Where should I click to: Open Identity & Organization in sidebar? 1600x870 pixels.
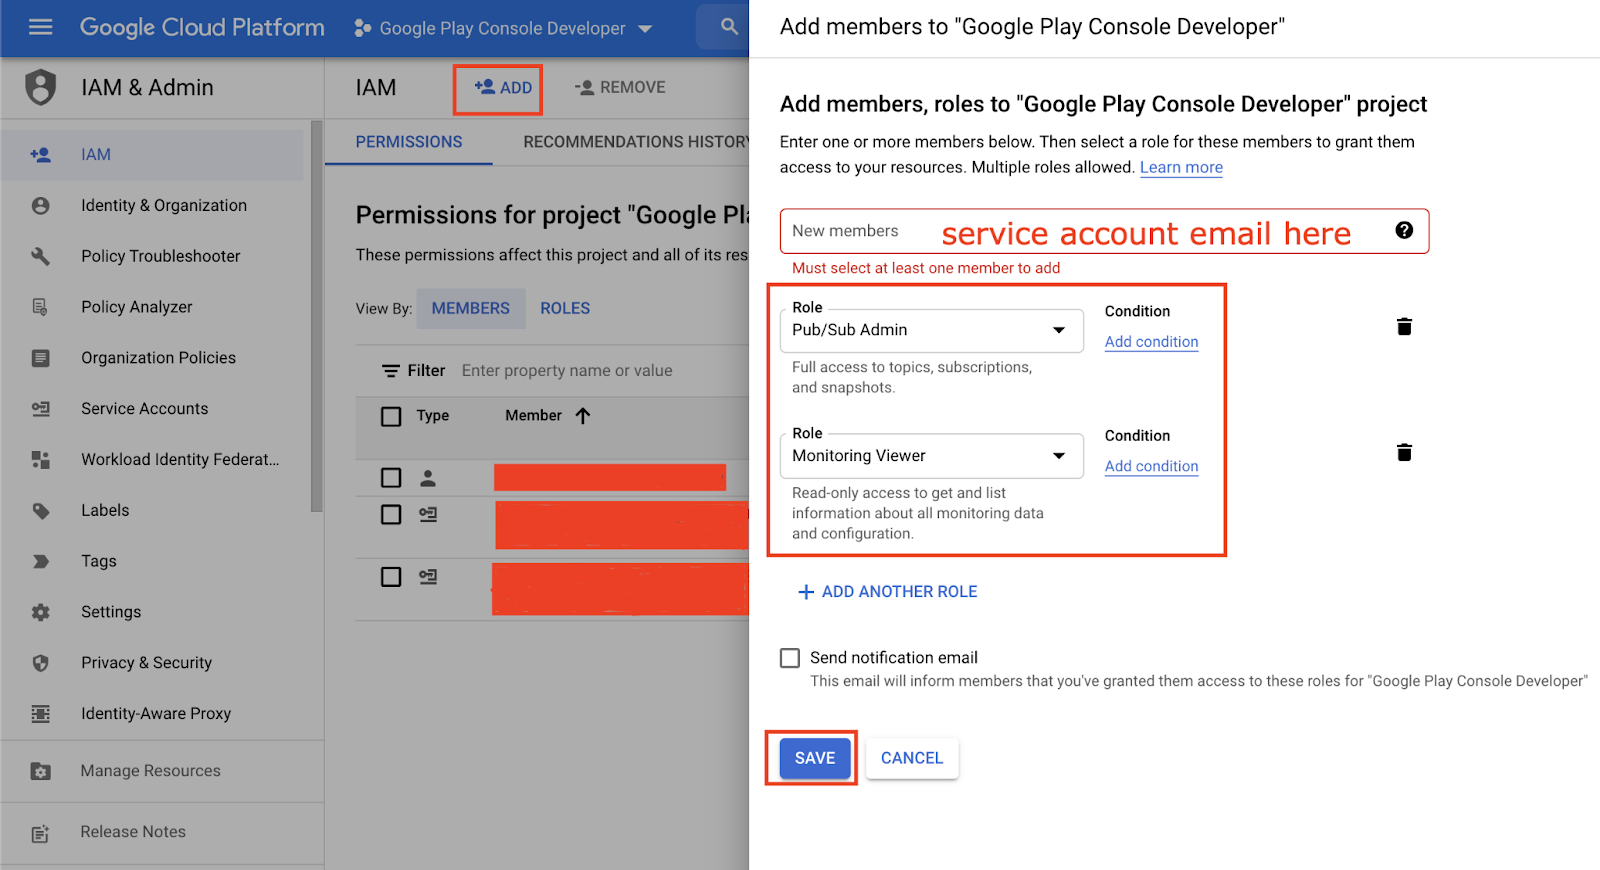[x=164, y=205]
